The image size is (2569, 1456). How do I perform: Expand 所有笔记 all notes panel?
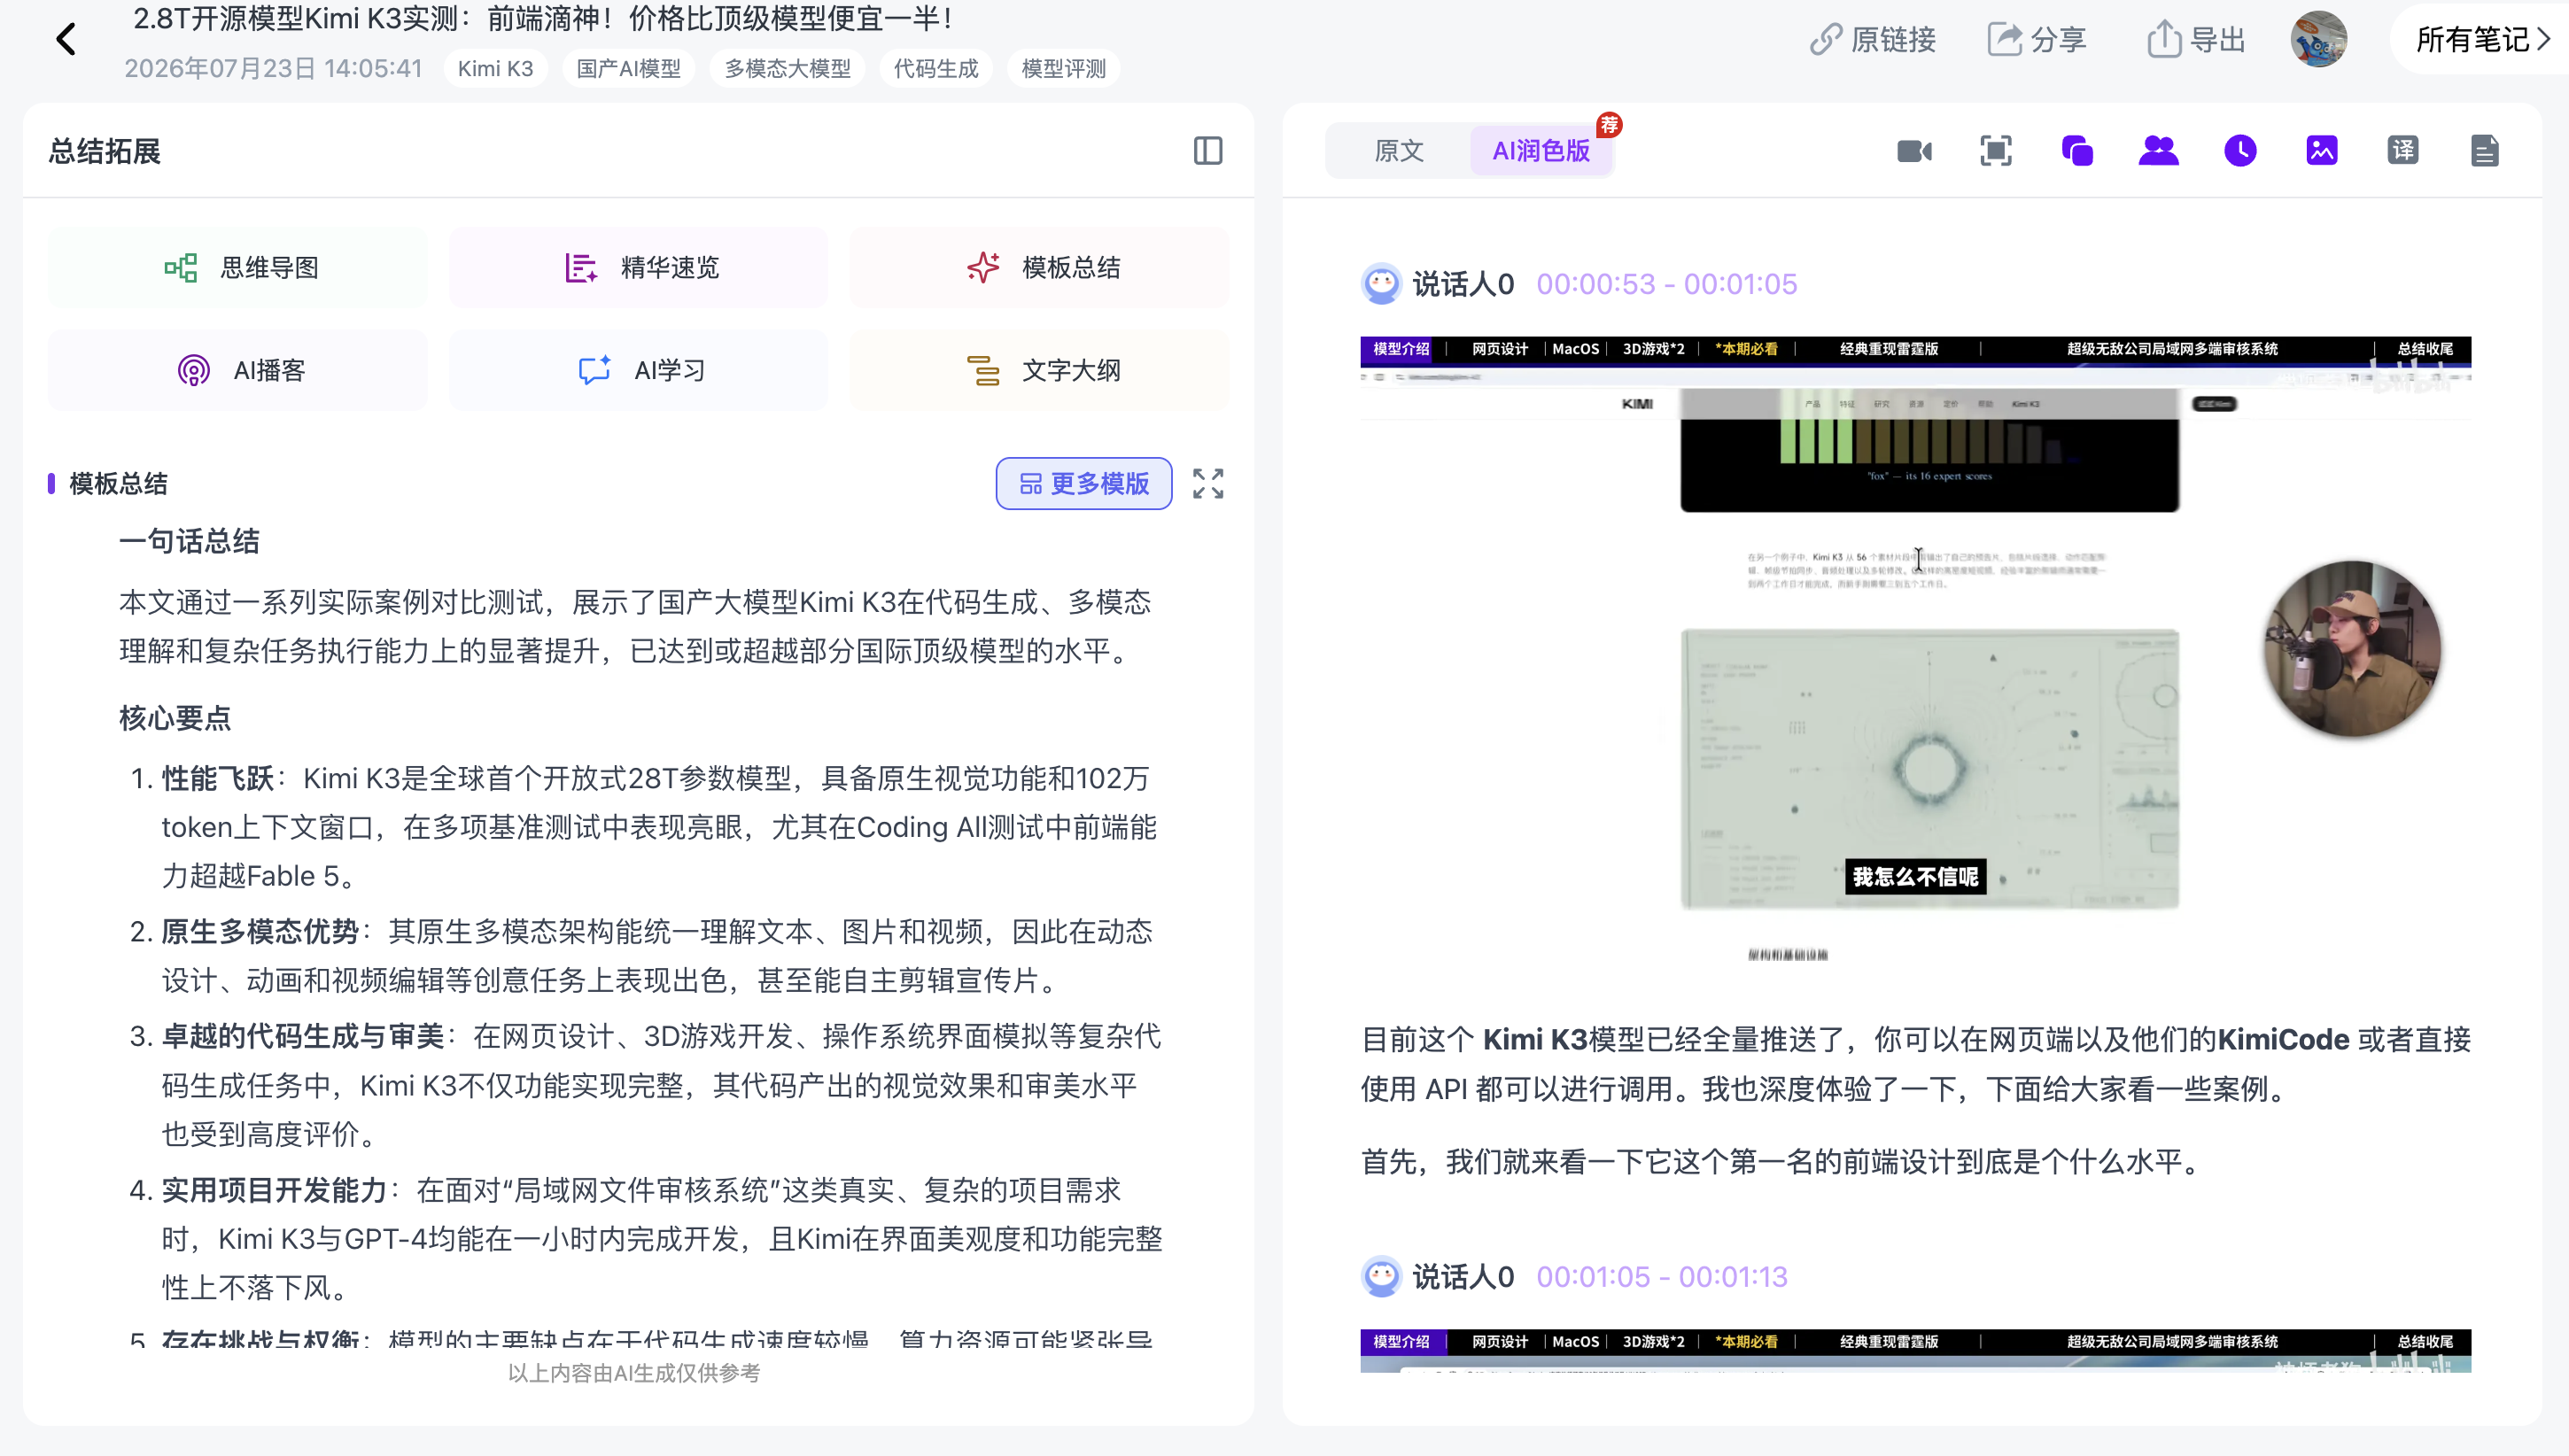pos(2484,40)
